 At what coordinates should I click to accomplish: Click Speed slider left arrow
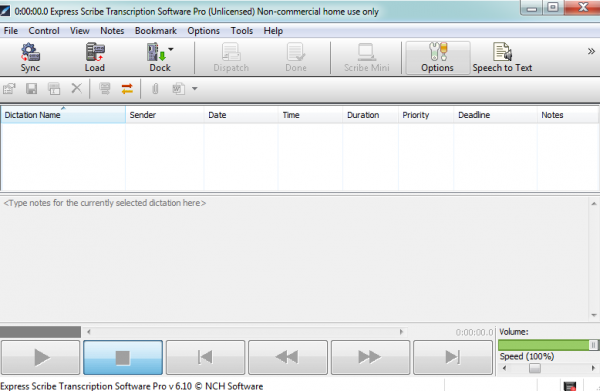[504, 368]
